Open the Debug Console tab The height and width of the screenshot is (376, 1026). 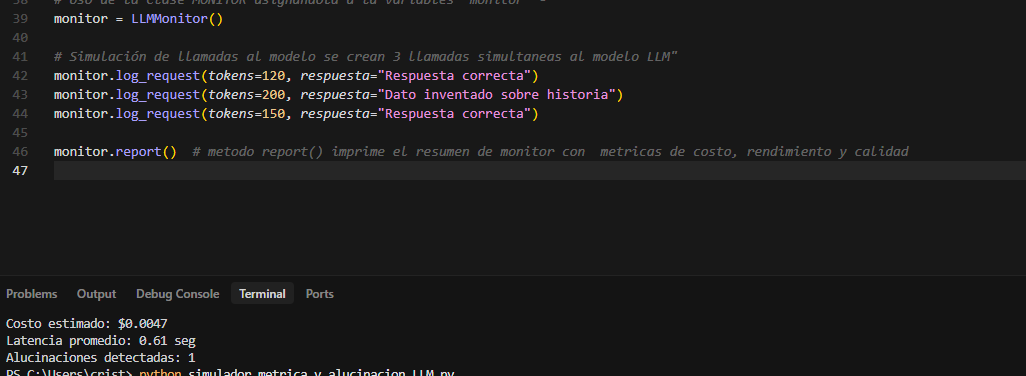coord(177,294)
